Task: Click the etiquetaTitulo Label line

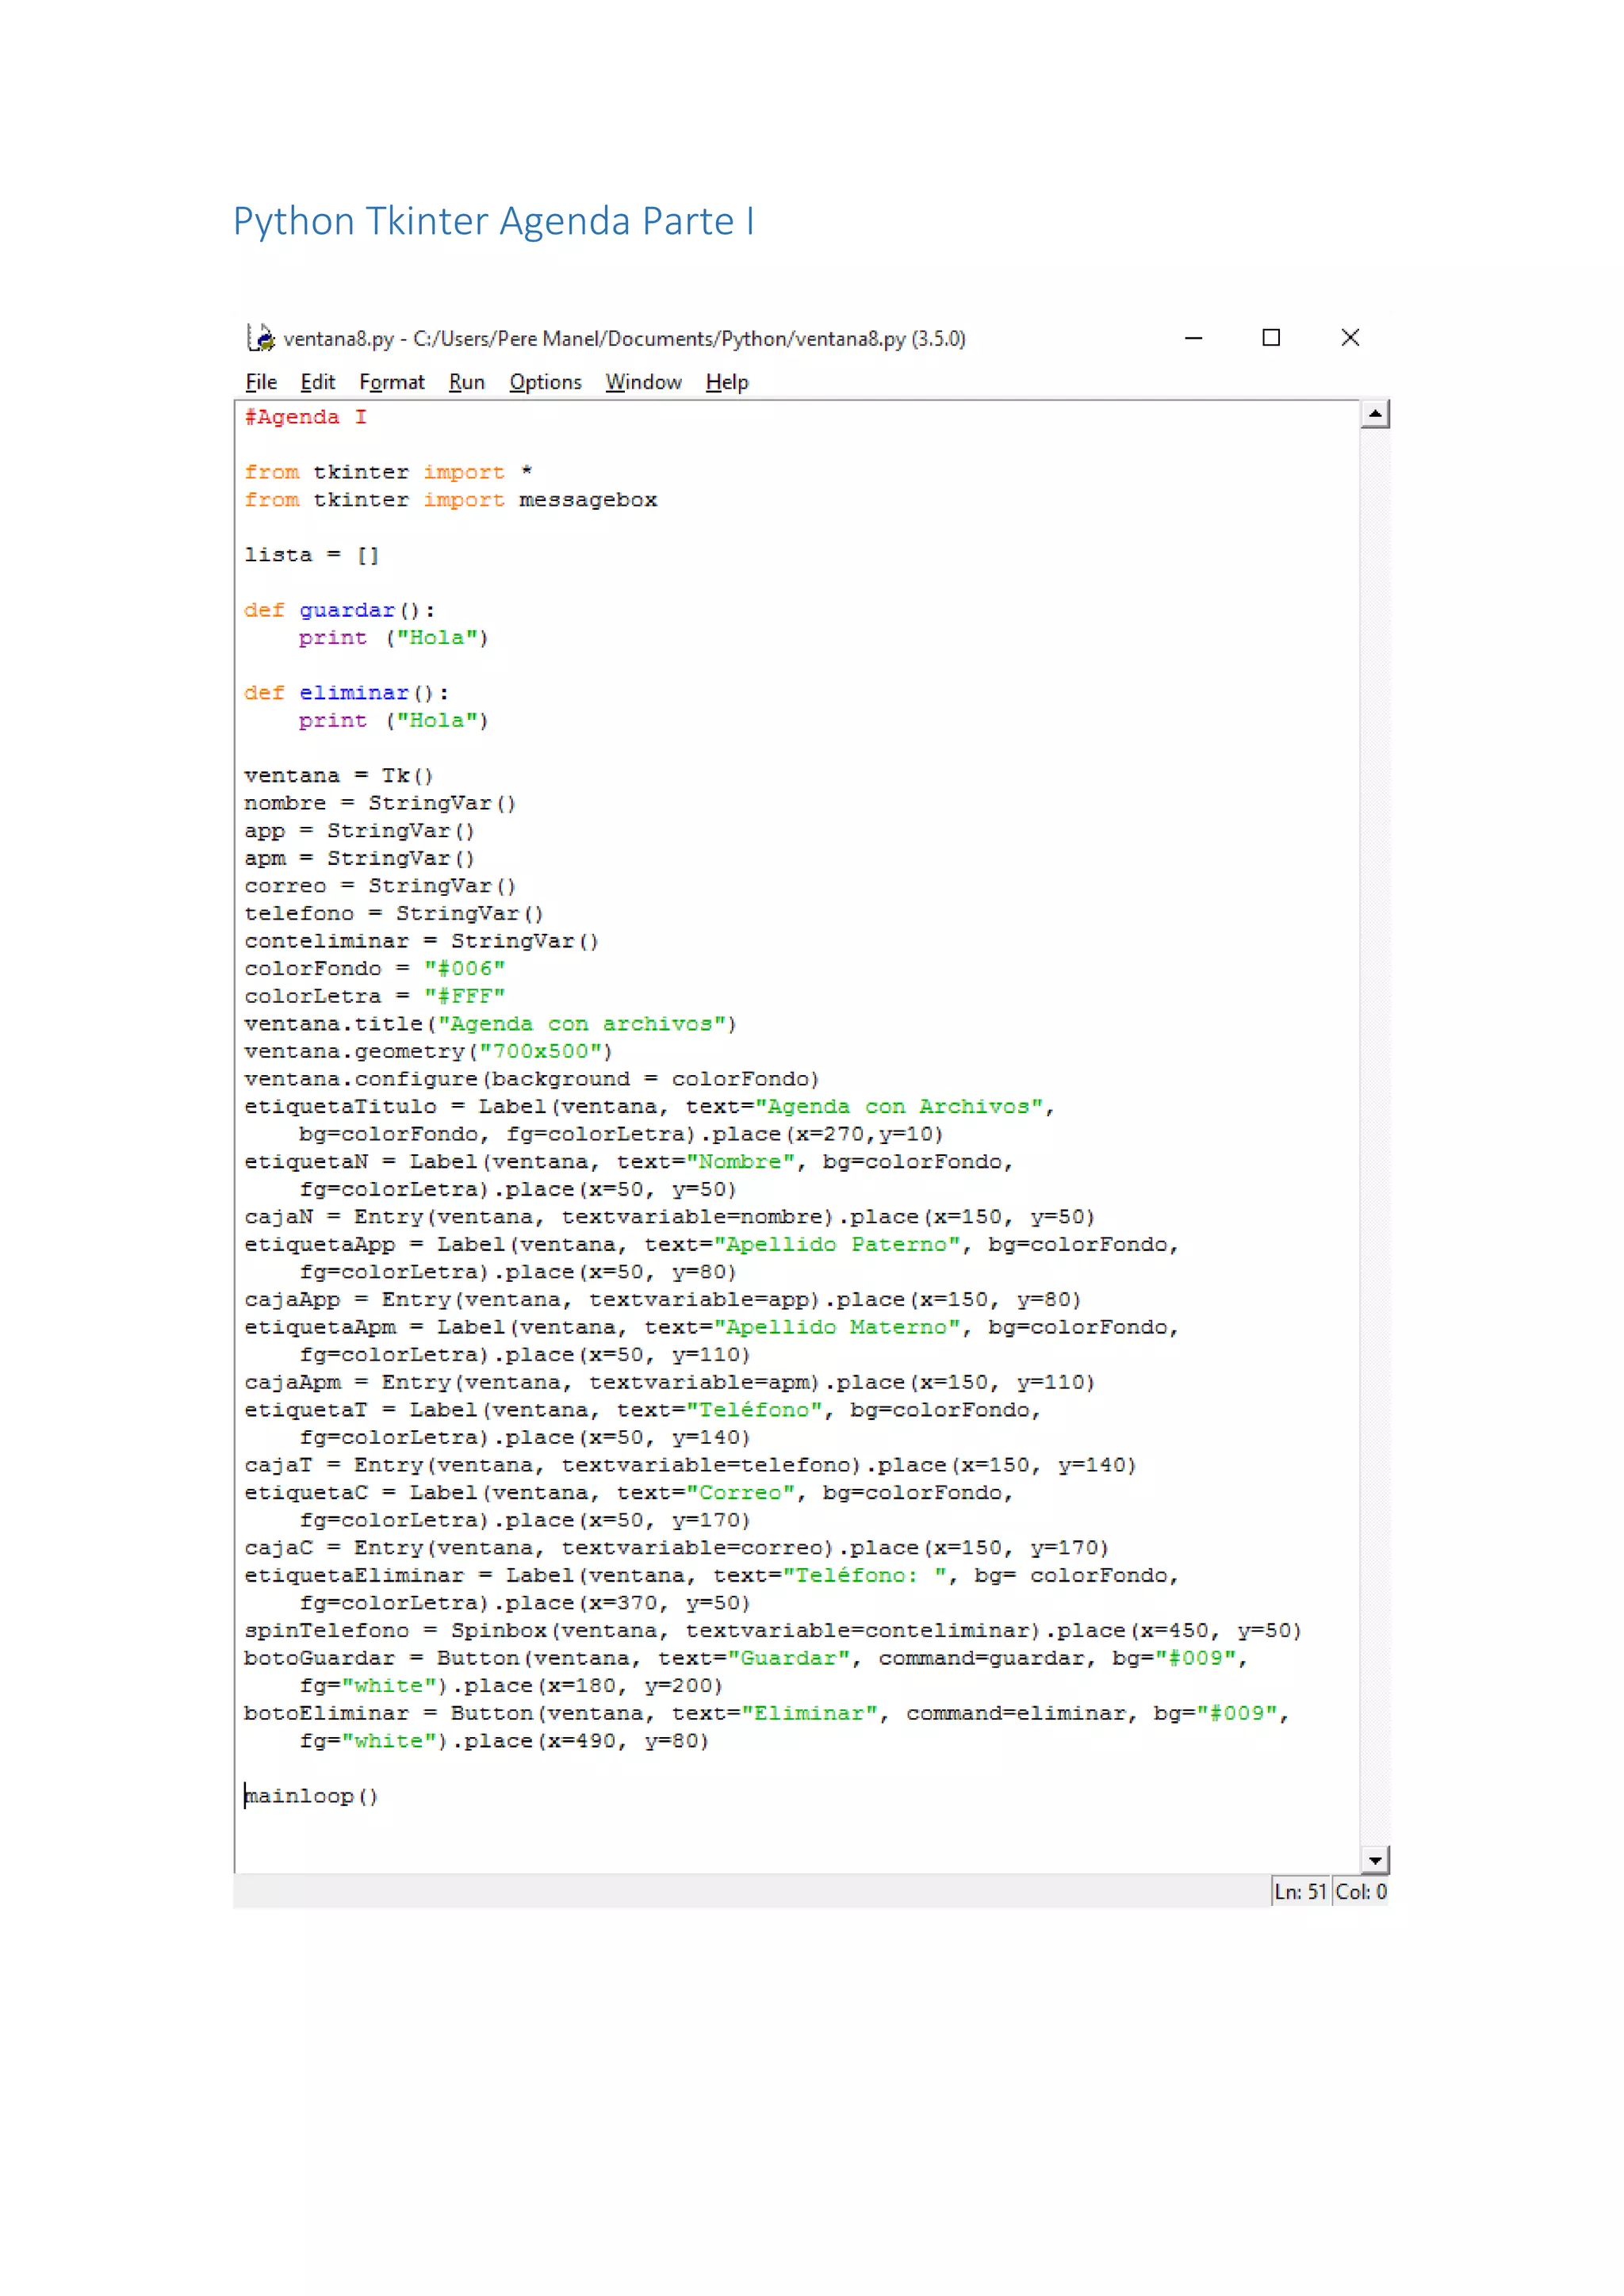Action: click(650, 1107)
